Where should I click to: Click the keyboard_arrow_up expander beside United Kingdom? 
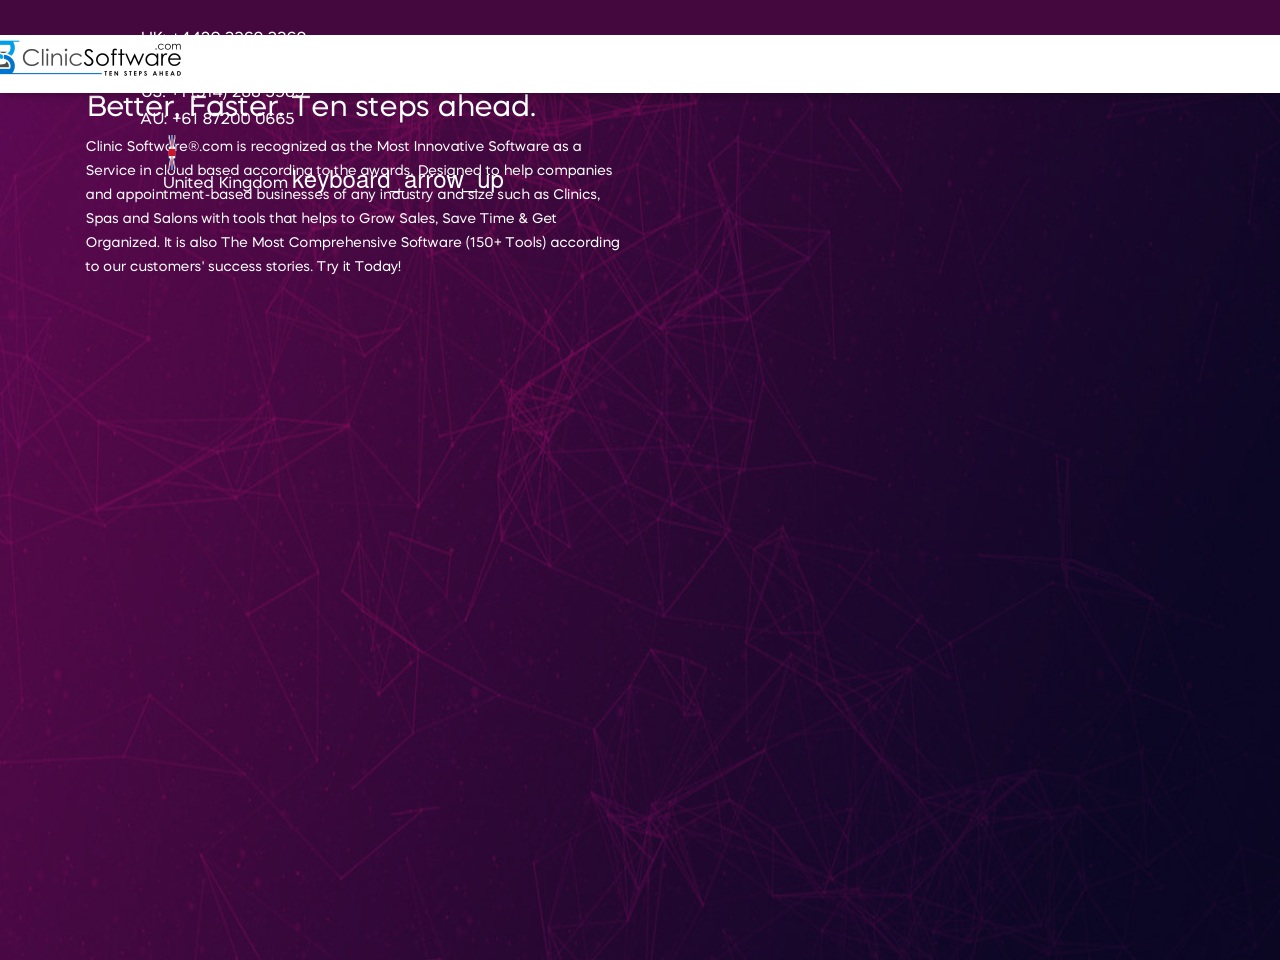click(x=397, y=181)
